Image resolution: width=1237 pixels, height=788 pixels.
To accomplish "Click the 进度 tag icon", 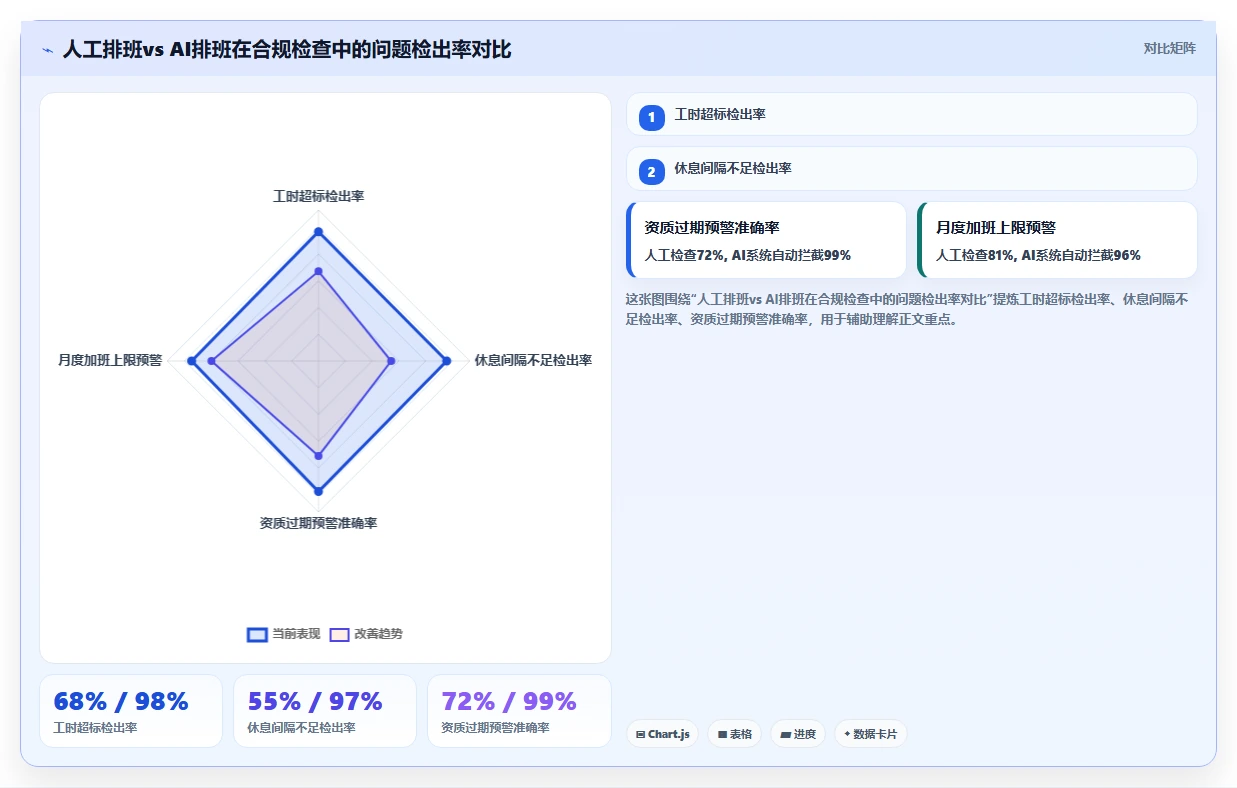I will (786, 734).
